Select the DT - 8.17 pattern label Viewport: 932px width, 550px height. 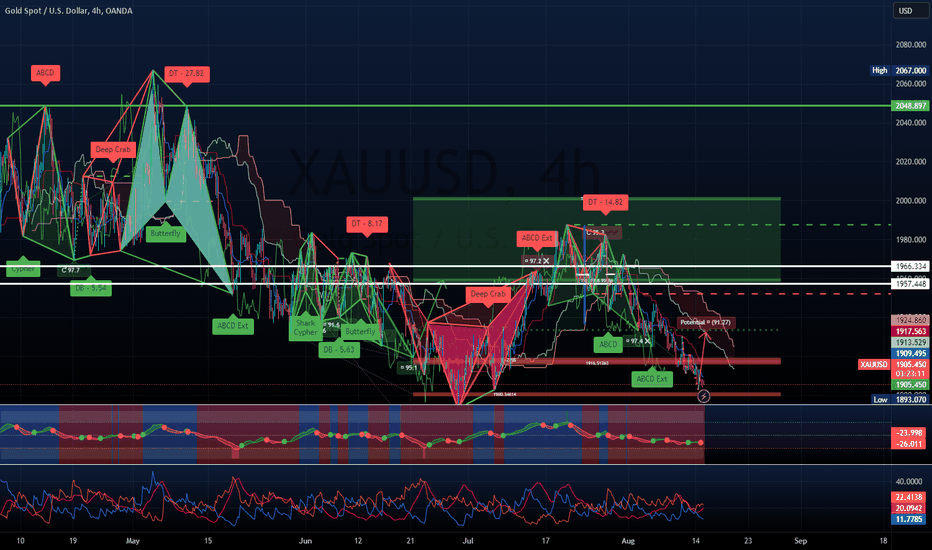coord(367,224)
